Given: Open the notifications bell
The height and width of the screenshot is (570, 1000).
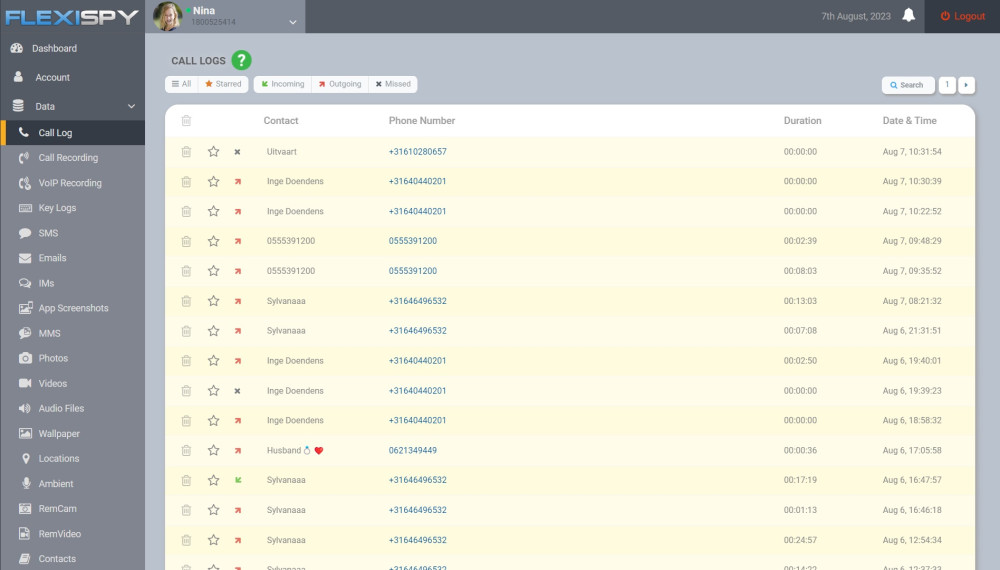Looking at the screenshot, I should (x=908, y=16).
